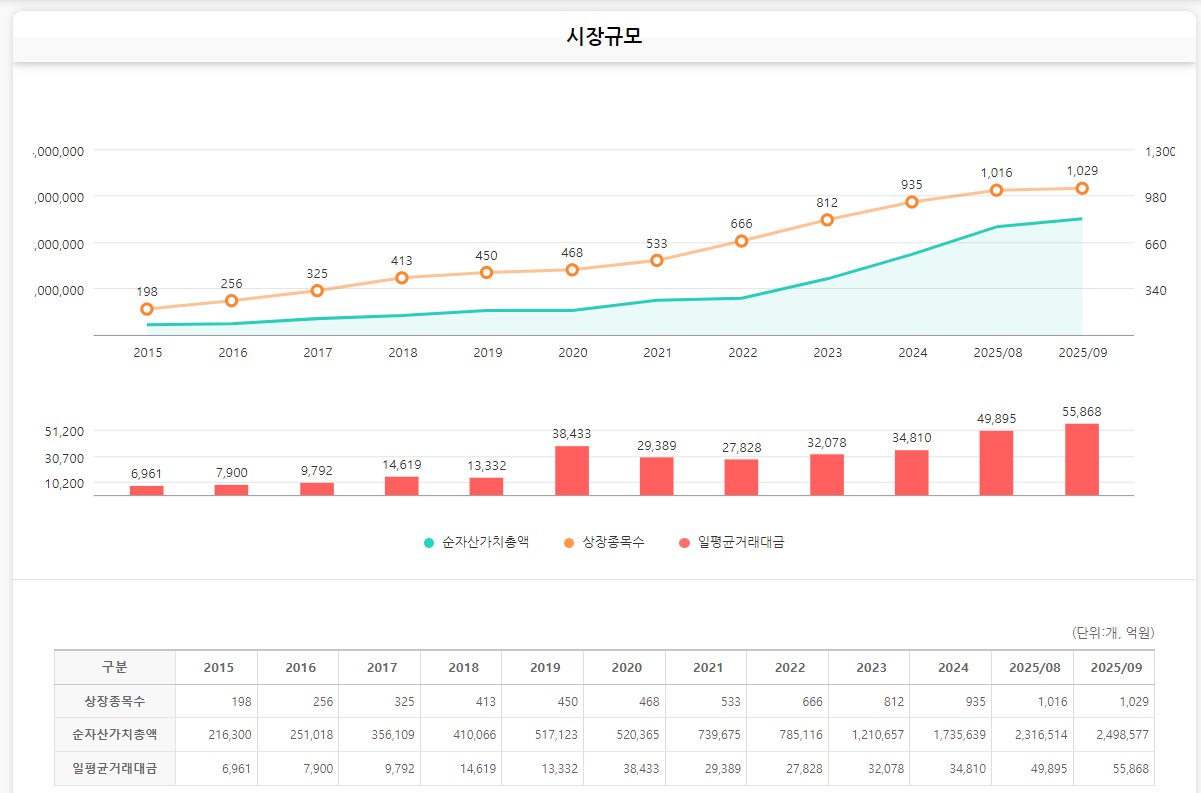Click the 구분 table header cell

pyautogui.click(x=115, y=667)
